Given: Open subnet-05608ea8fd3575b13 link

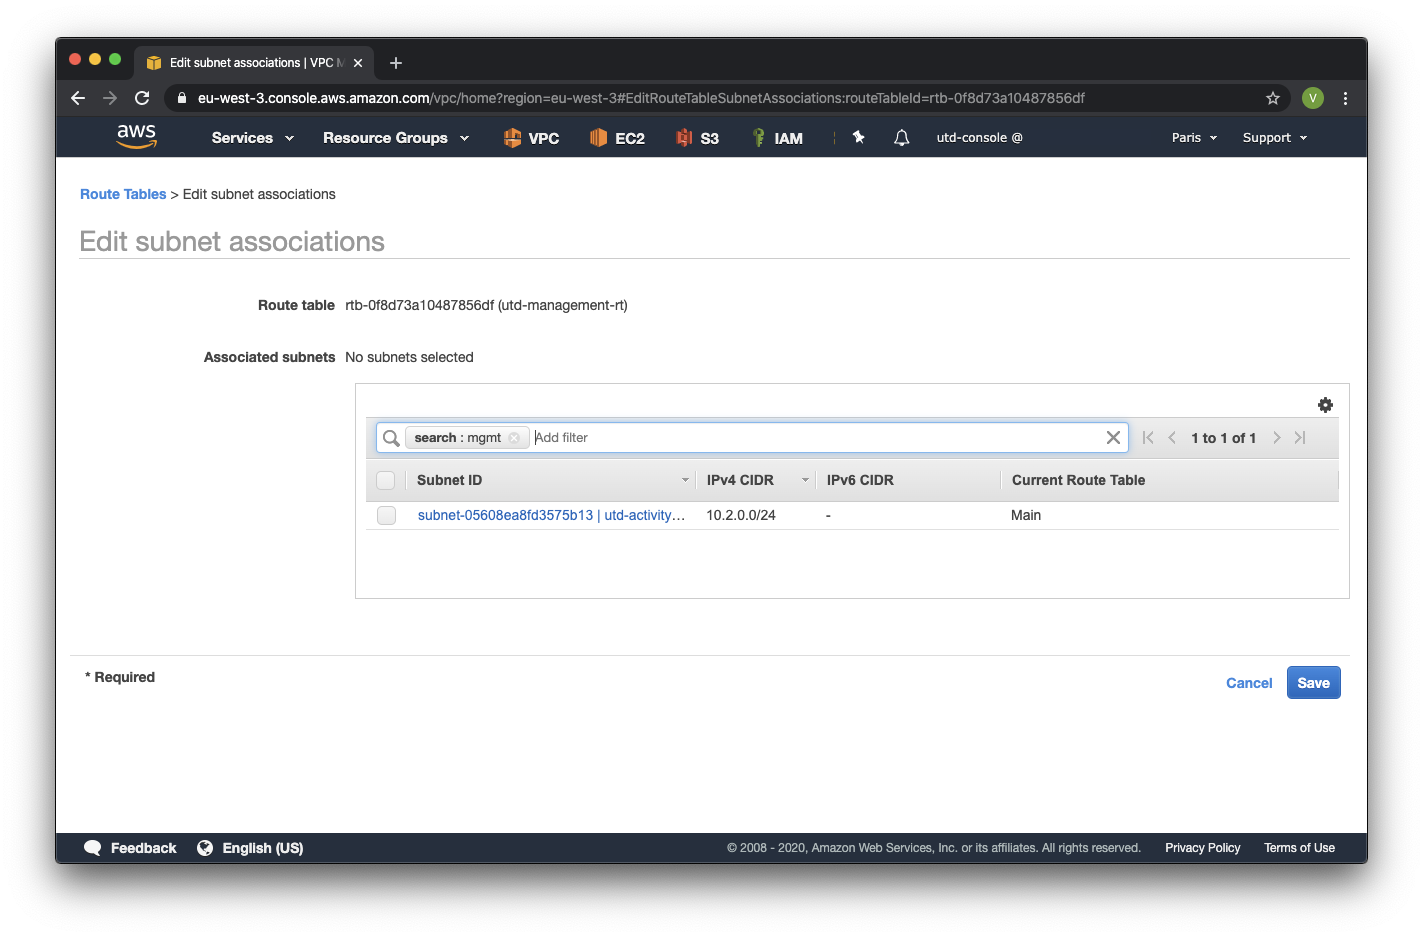Looking at the screenshot, I should (x=551, y=515).
